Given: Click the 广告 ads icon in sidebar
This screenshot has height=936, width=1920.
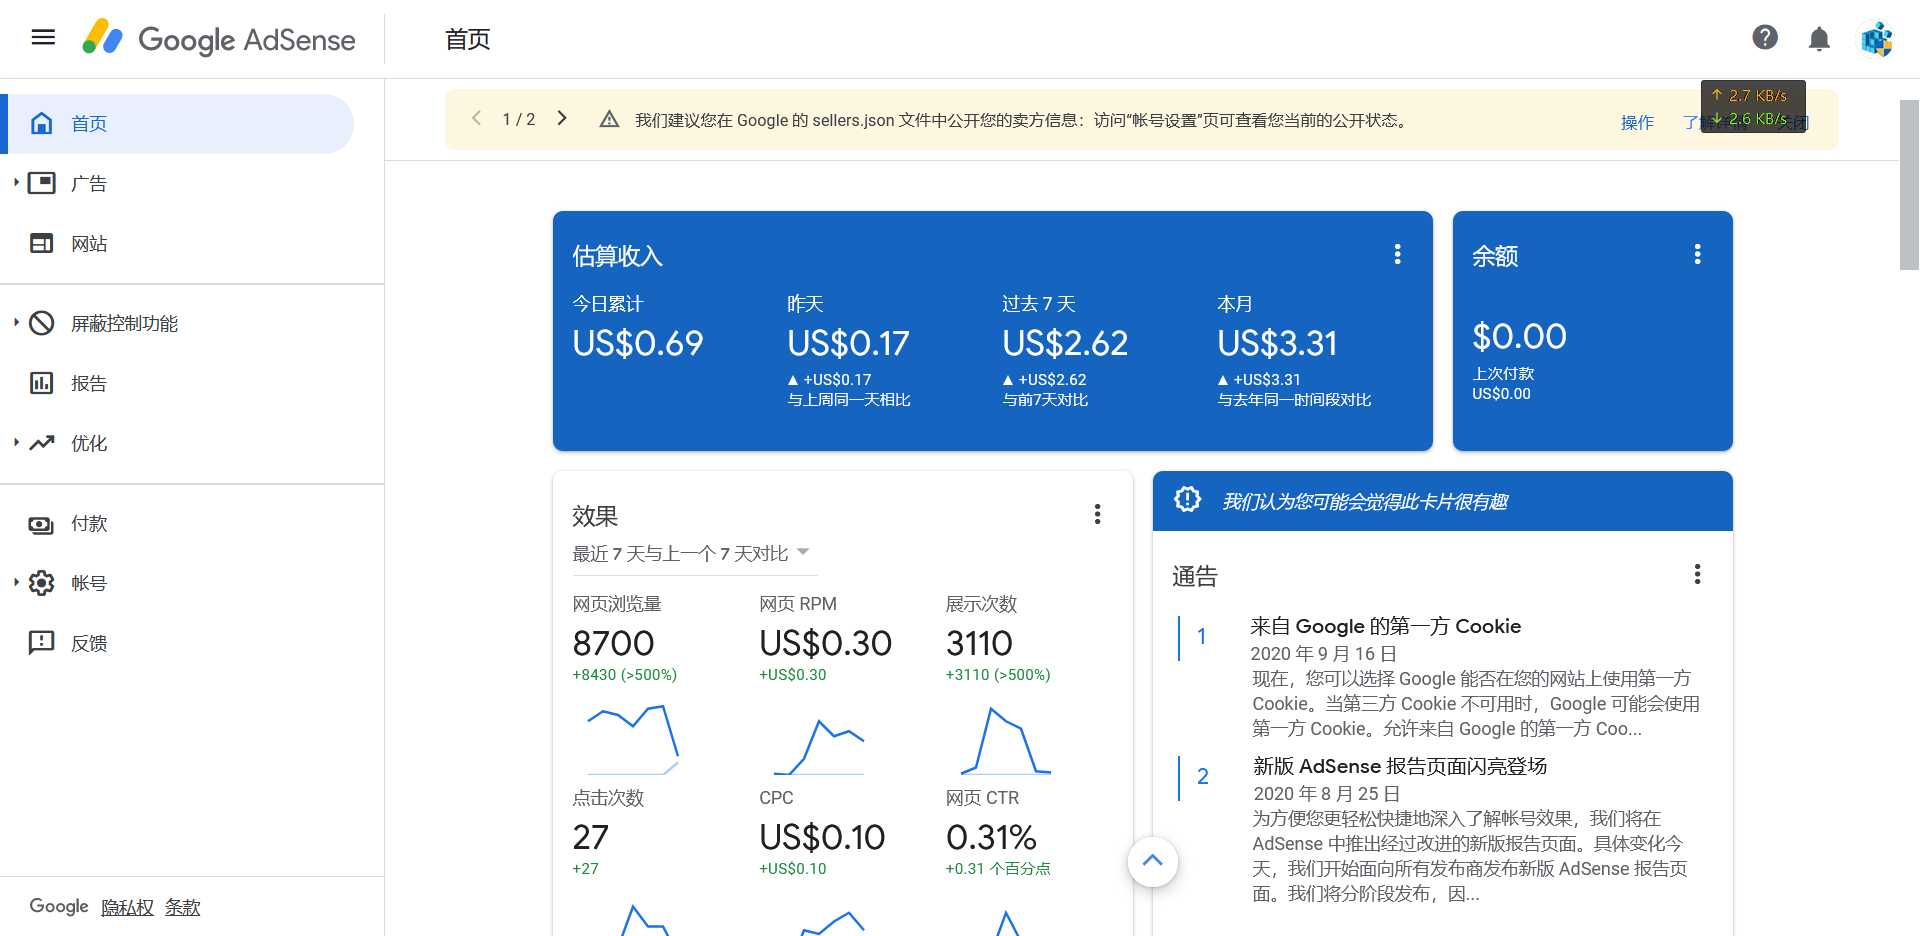Looking at the screenshot, I should pos(41,183).
